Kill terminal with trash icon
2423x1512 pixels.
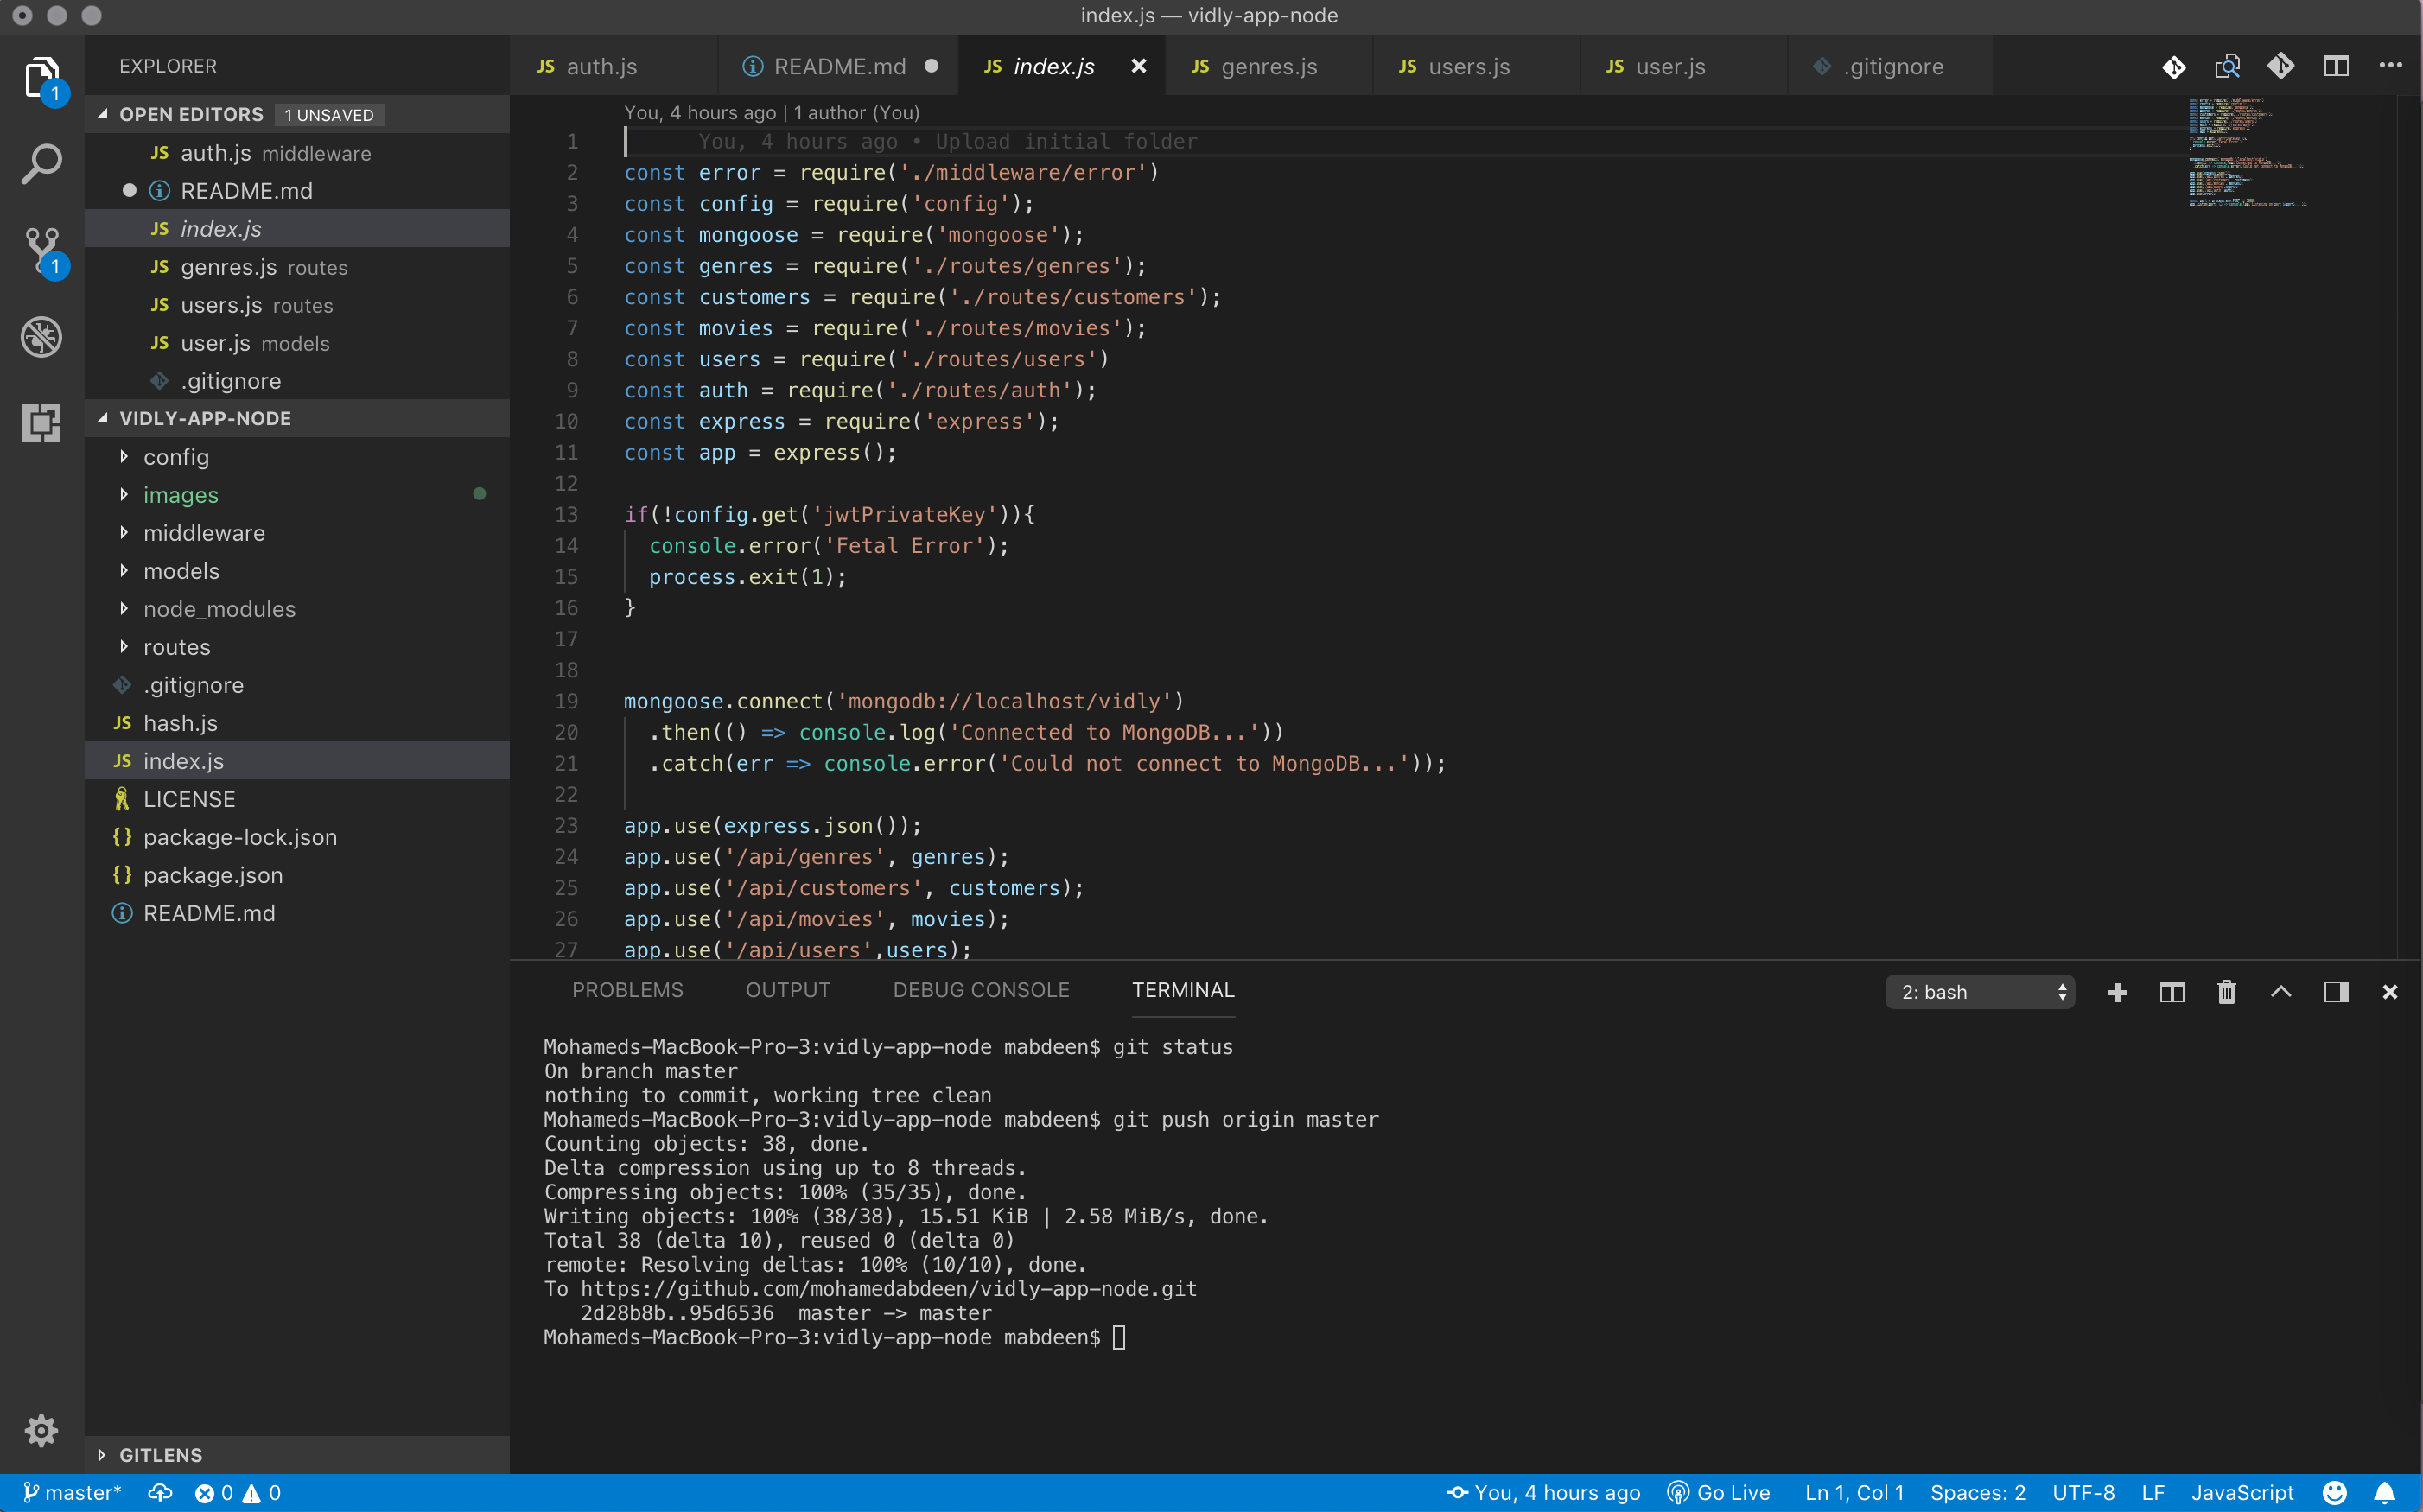coord(2226,992)
